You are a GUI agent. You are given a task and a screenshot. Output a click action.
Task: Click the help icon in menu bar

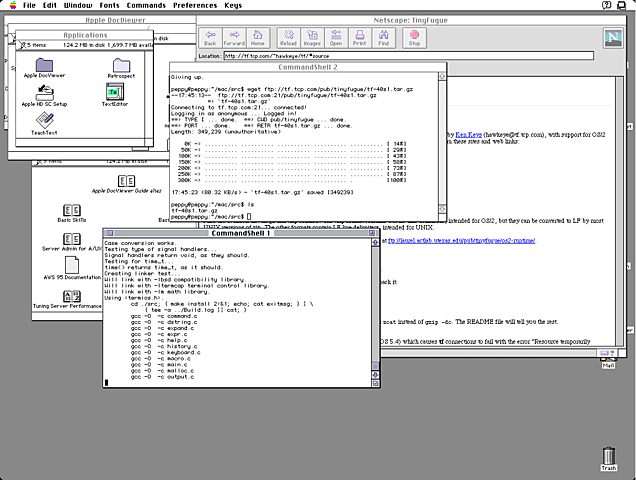point(606,5)
